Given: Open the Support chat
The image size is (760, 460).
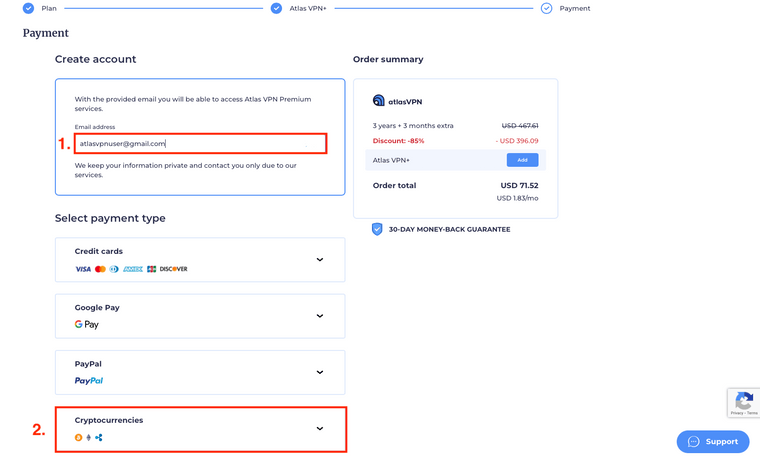Looking at the screenshot, I should (713, 442).
